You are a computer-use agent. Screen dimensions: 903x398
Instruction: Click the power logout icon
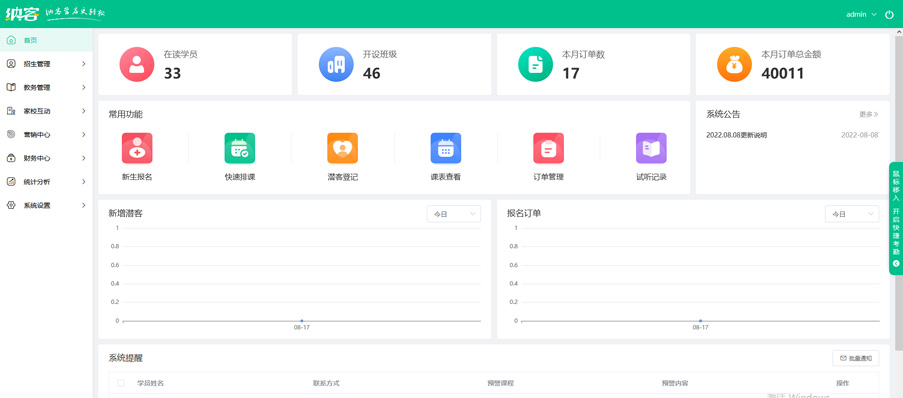pos(889,14)
